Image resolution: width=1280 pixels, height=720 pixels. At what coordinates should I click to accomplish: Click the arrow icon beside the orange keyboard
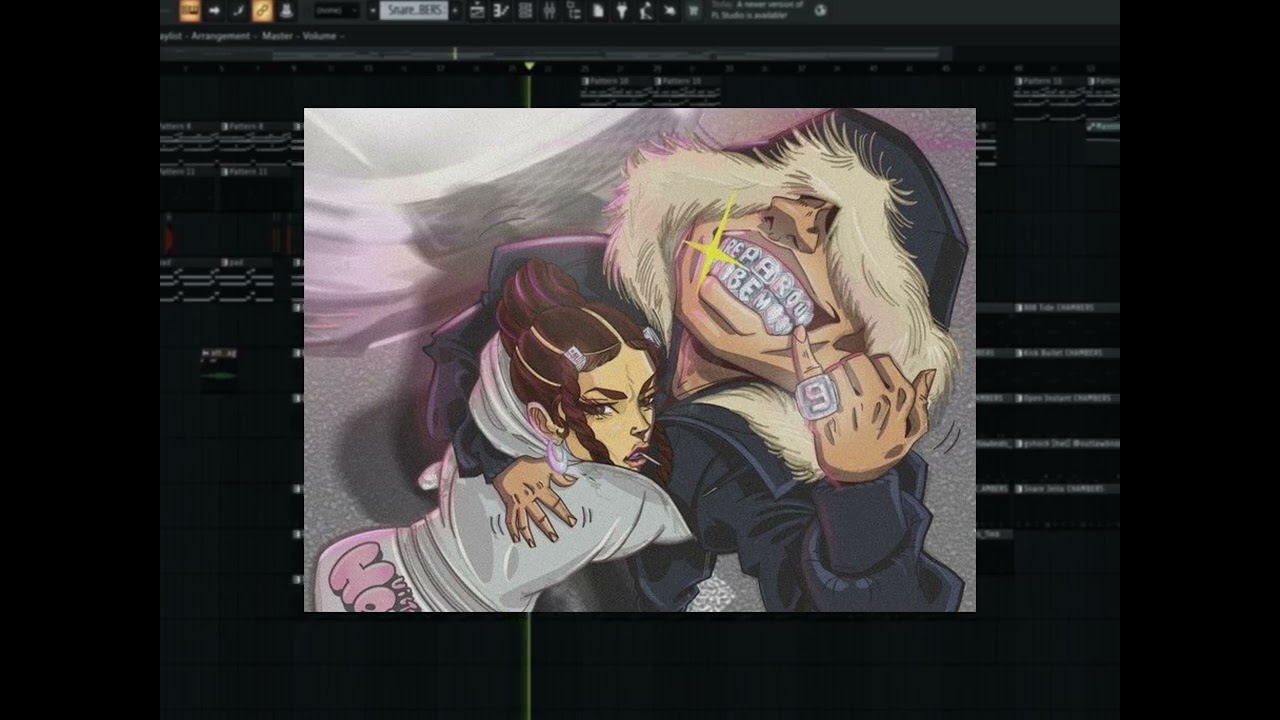214,10
